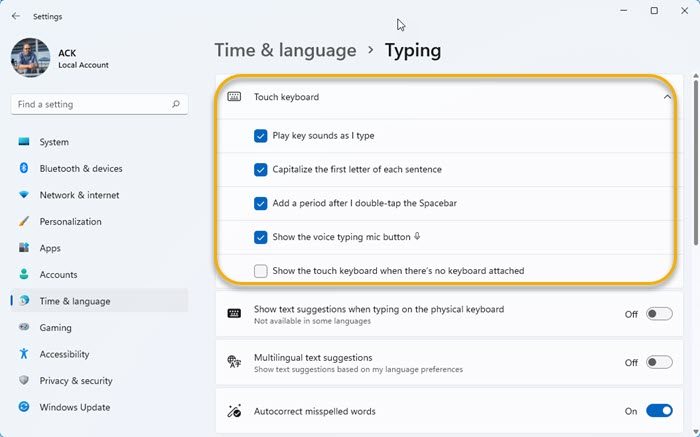This screenshot has width=700, height=437.
Task: Uncheck Show the voice typing mic button
Action: [x=261, y=237]
